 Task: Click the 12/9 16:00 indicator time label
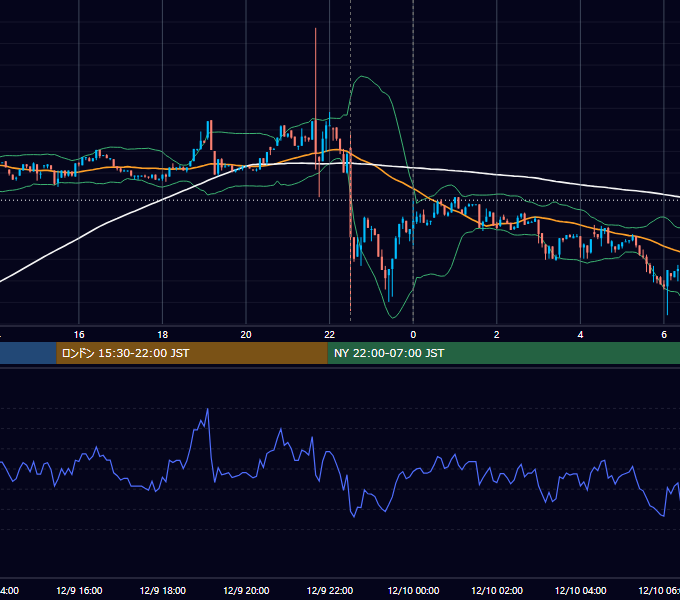(x=79, y=590)
